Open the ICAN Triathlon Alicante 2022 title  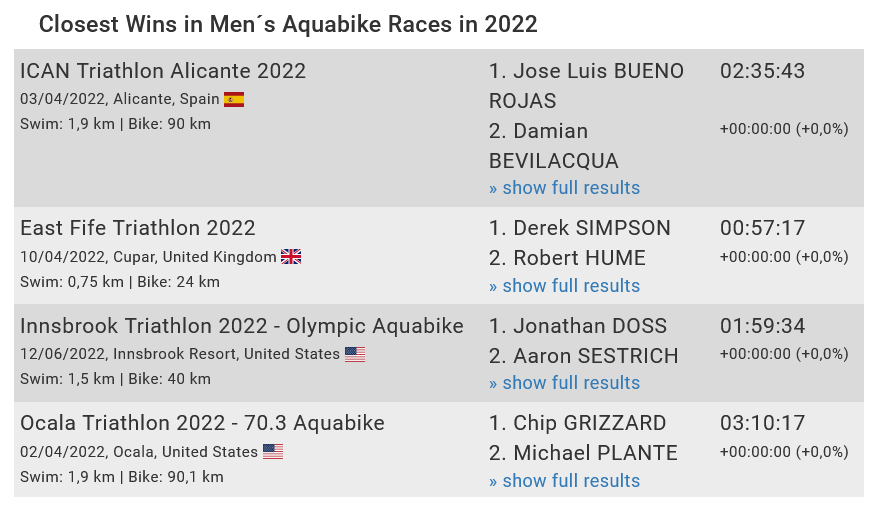click(163, 71)
